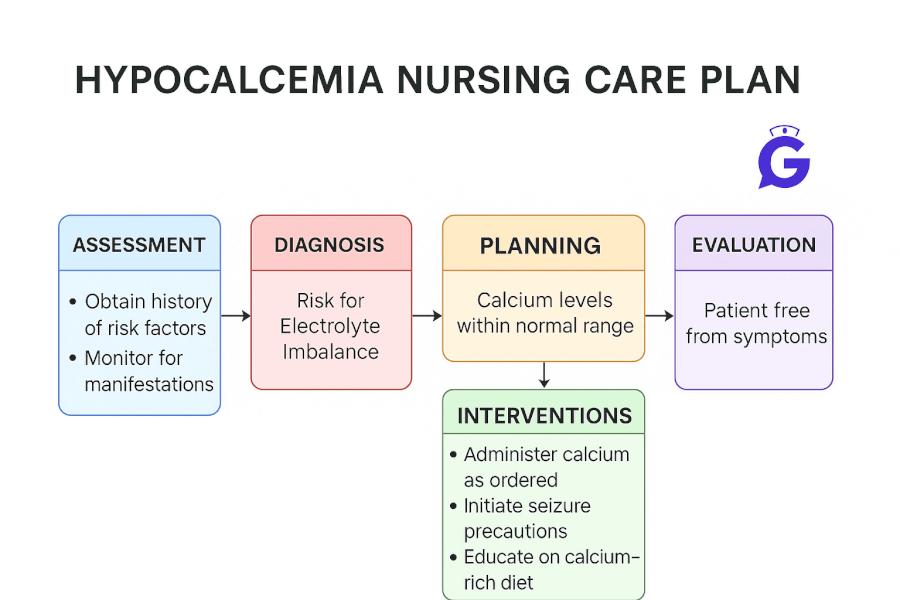
Task: Click 'Calcium levels within normal range' text
Action: coord(545,313)
